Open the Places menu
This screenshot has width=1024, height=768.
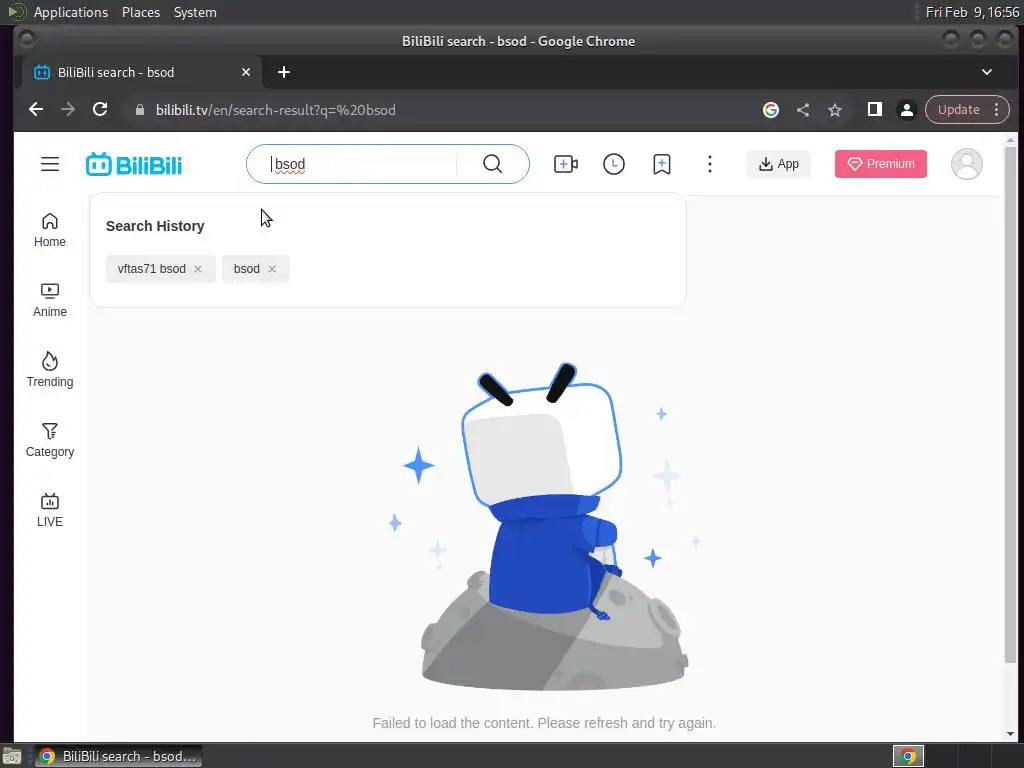pos(140,12)
